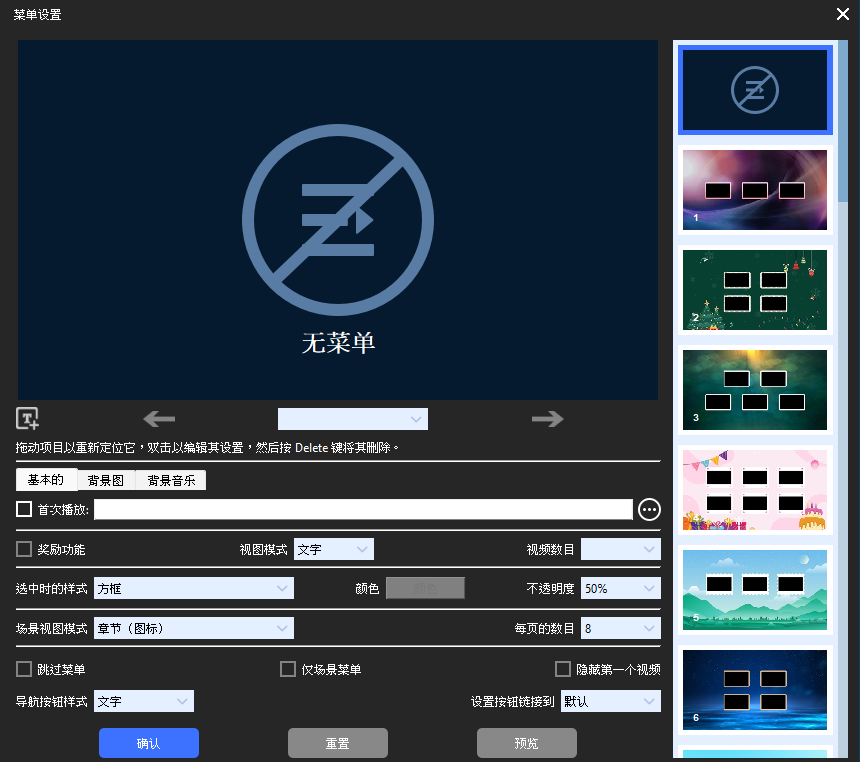Open the 视图模式 dropdown

(x=333, y=549)
